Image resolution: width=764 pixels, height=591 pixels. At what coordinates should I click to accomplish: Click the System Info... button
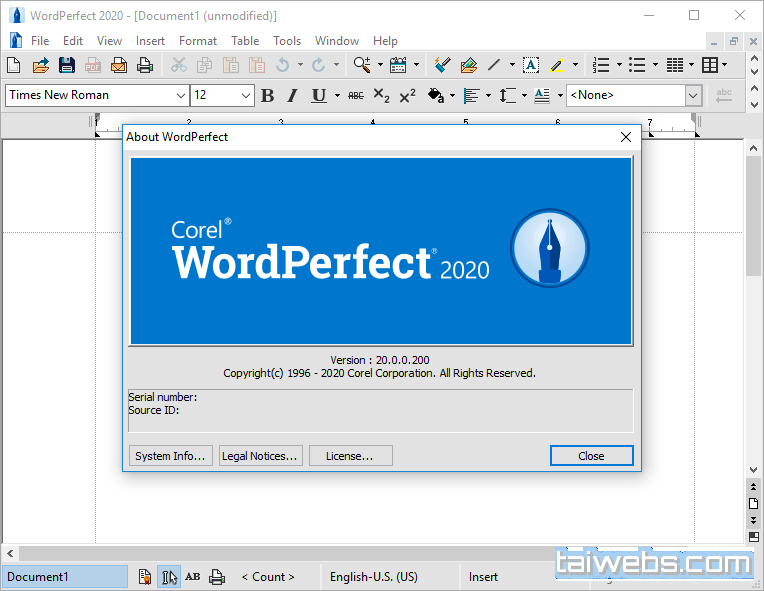[x=171, y=456]
